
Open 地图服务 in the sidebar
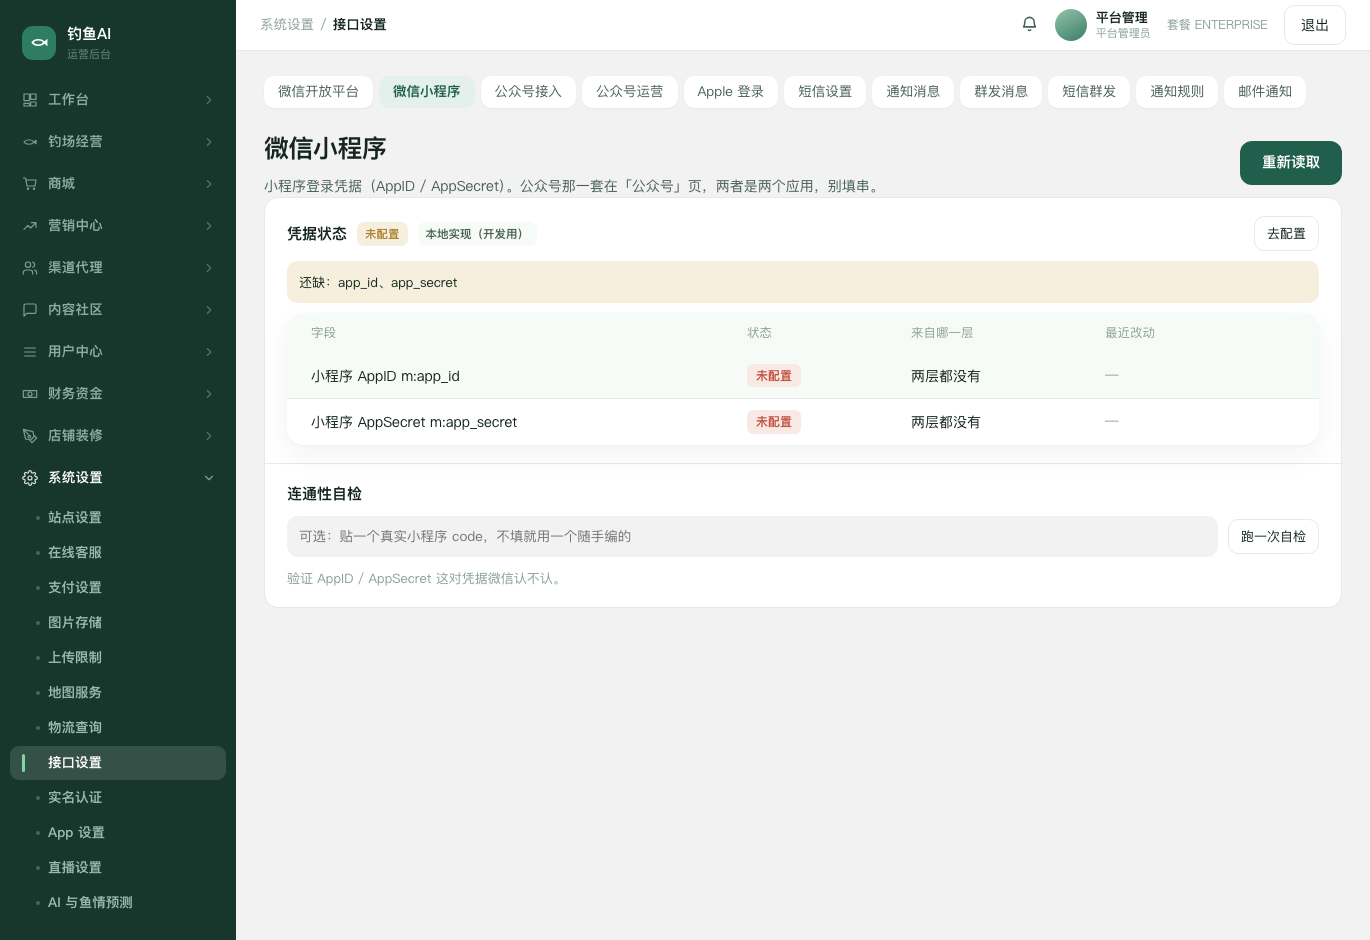point(75,693)
